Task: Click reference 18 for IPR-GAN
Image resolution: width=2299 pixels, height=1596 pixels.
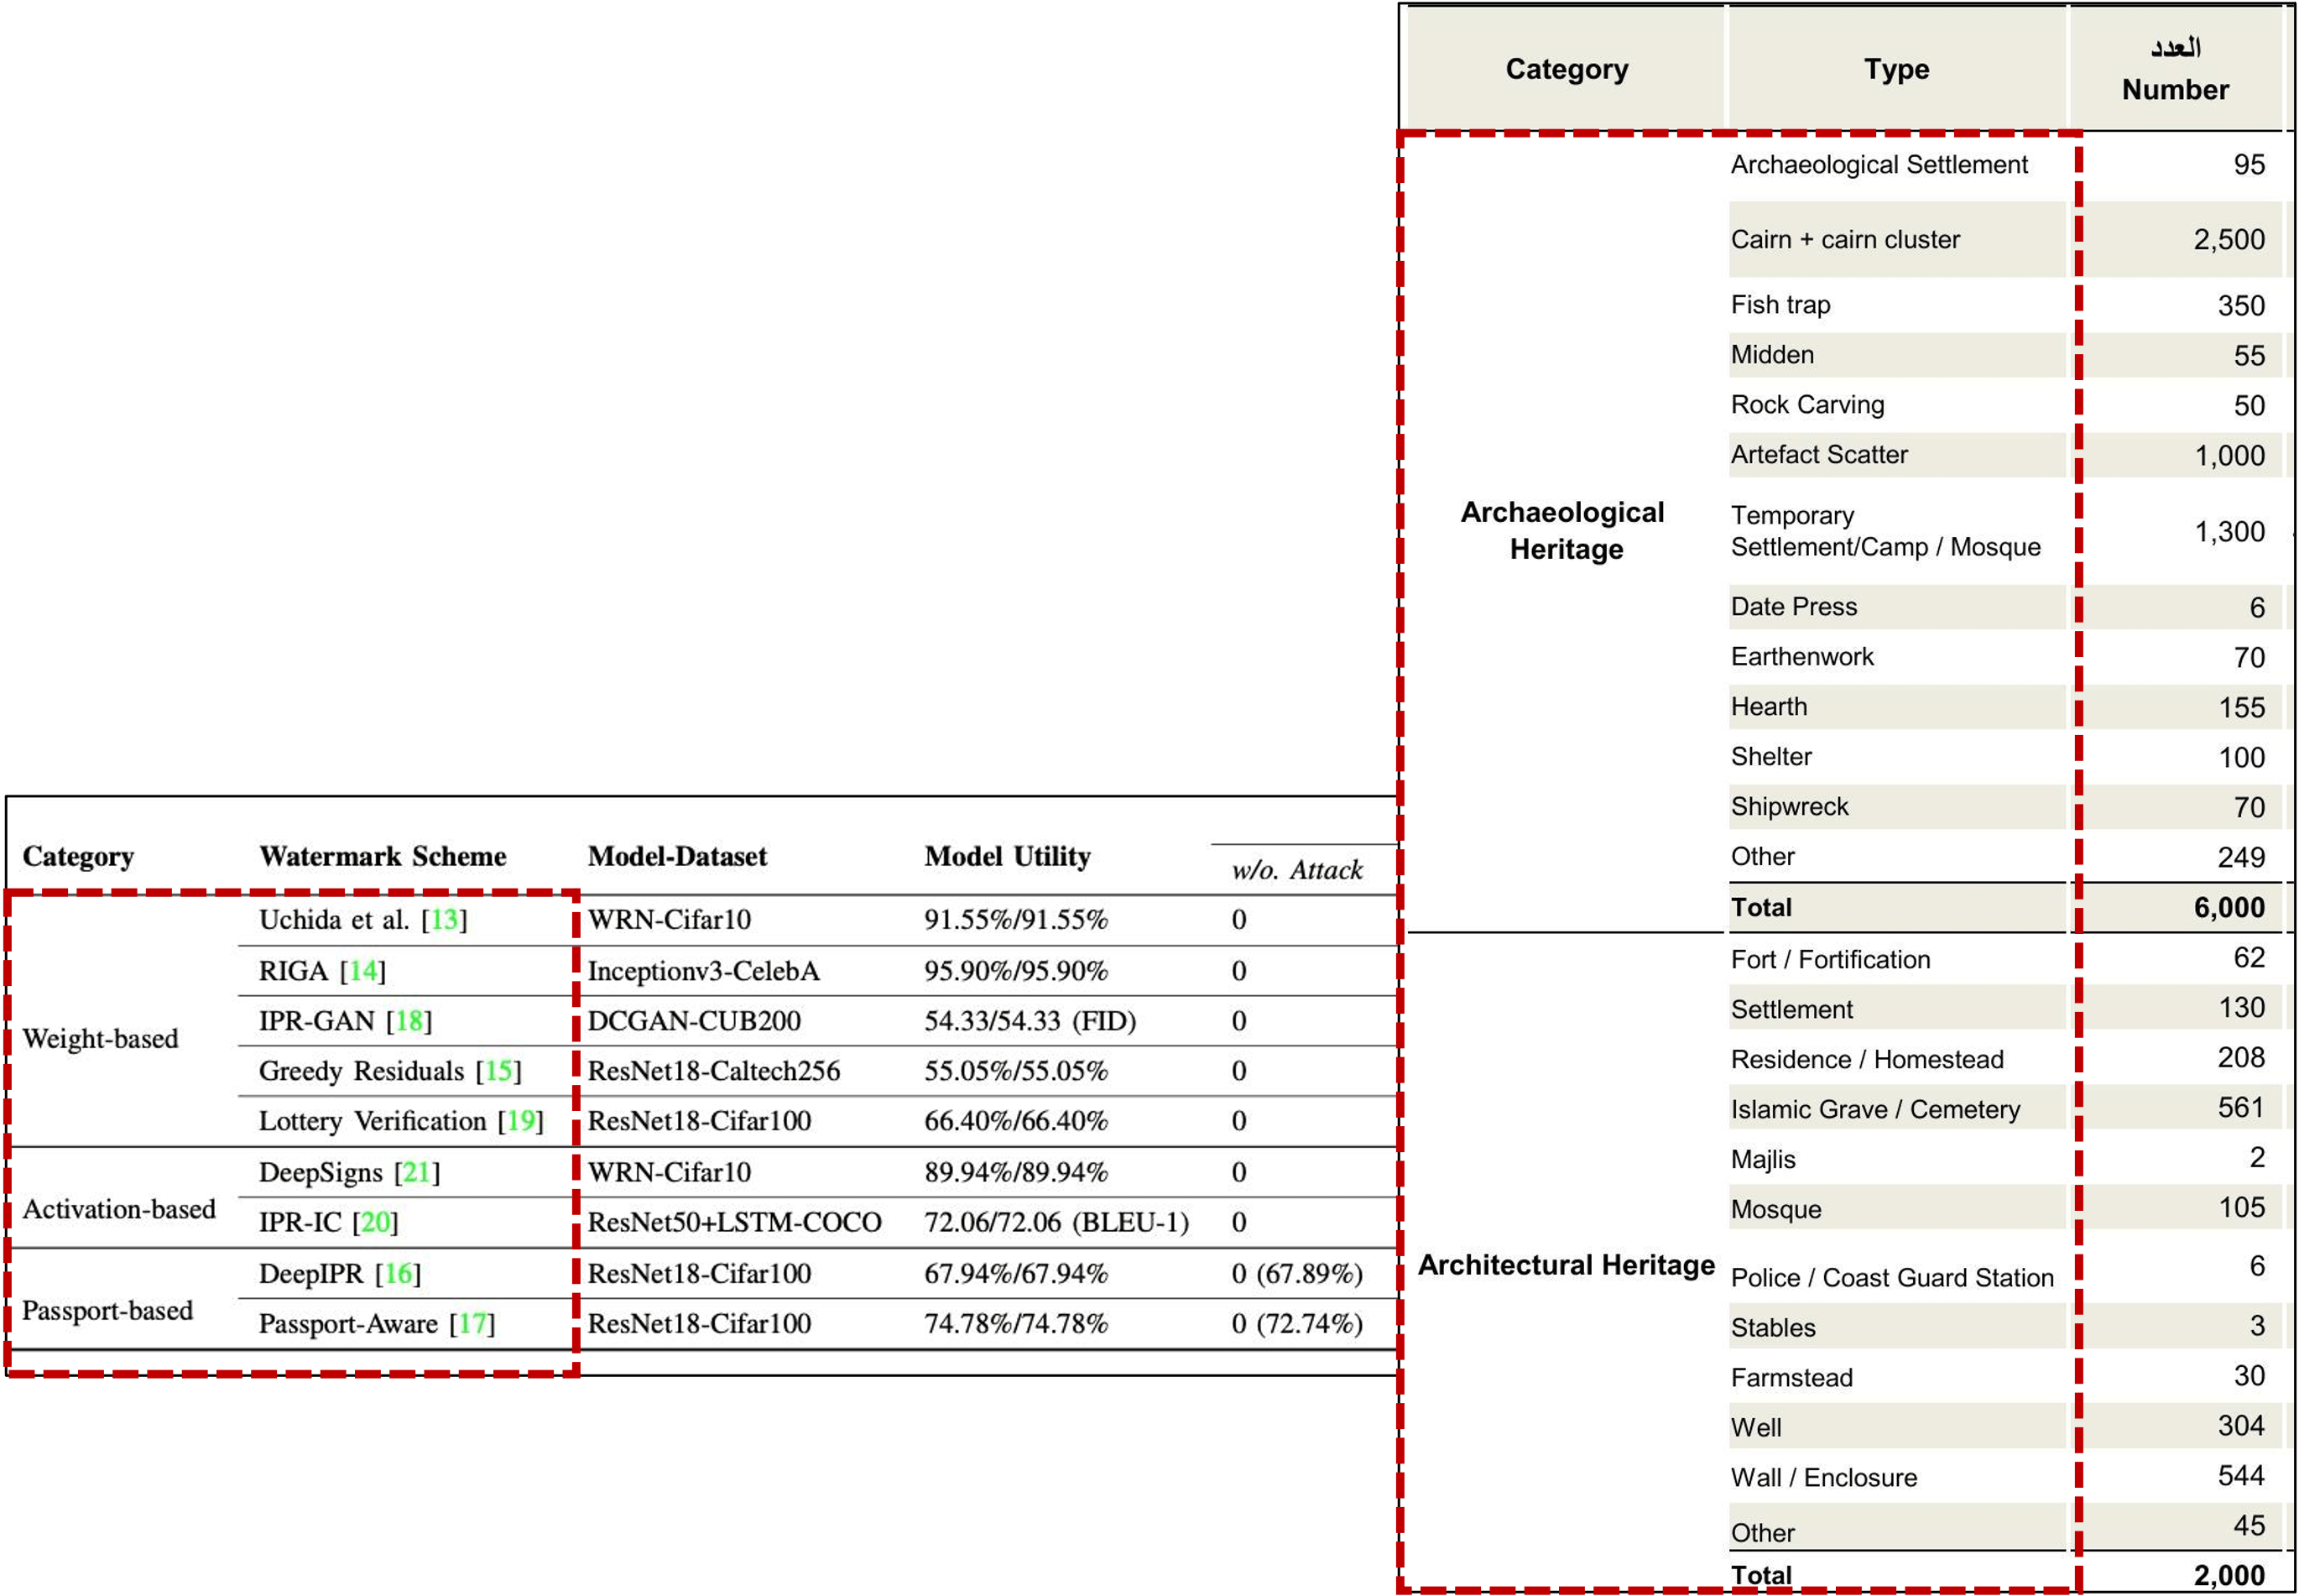Action: click(409, 1021)
